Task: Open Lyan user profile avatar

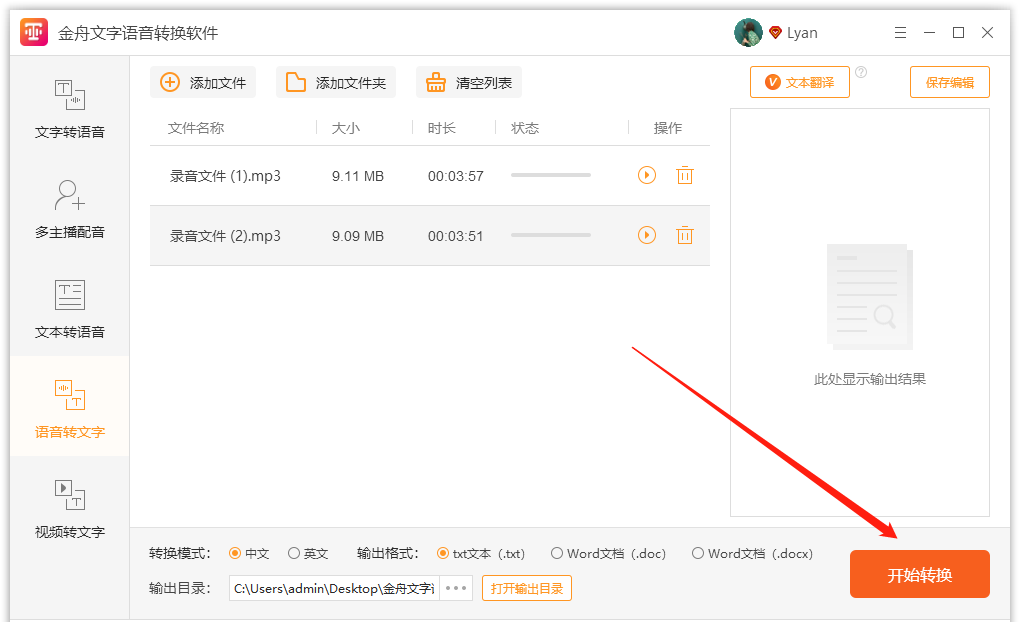Action: coord(748,33)
